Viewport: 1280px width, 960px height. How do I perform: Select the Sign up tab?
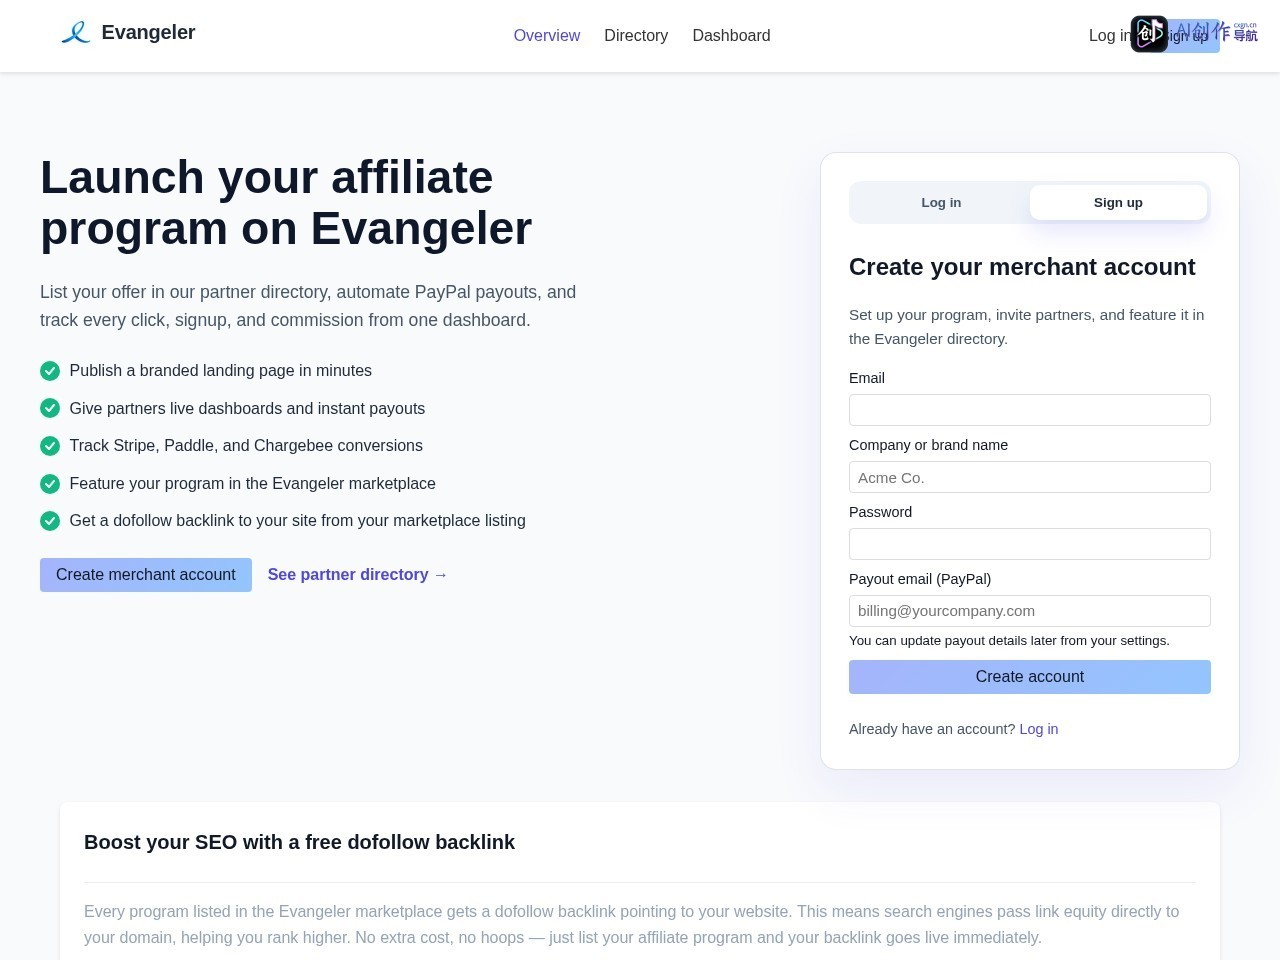coord(1118,202)
